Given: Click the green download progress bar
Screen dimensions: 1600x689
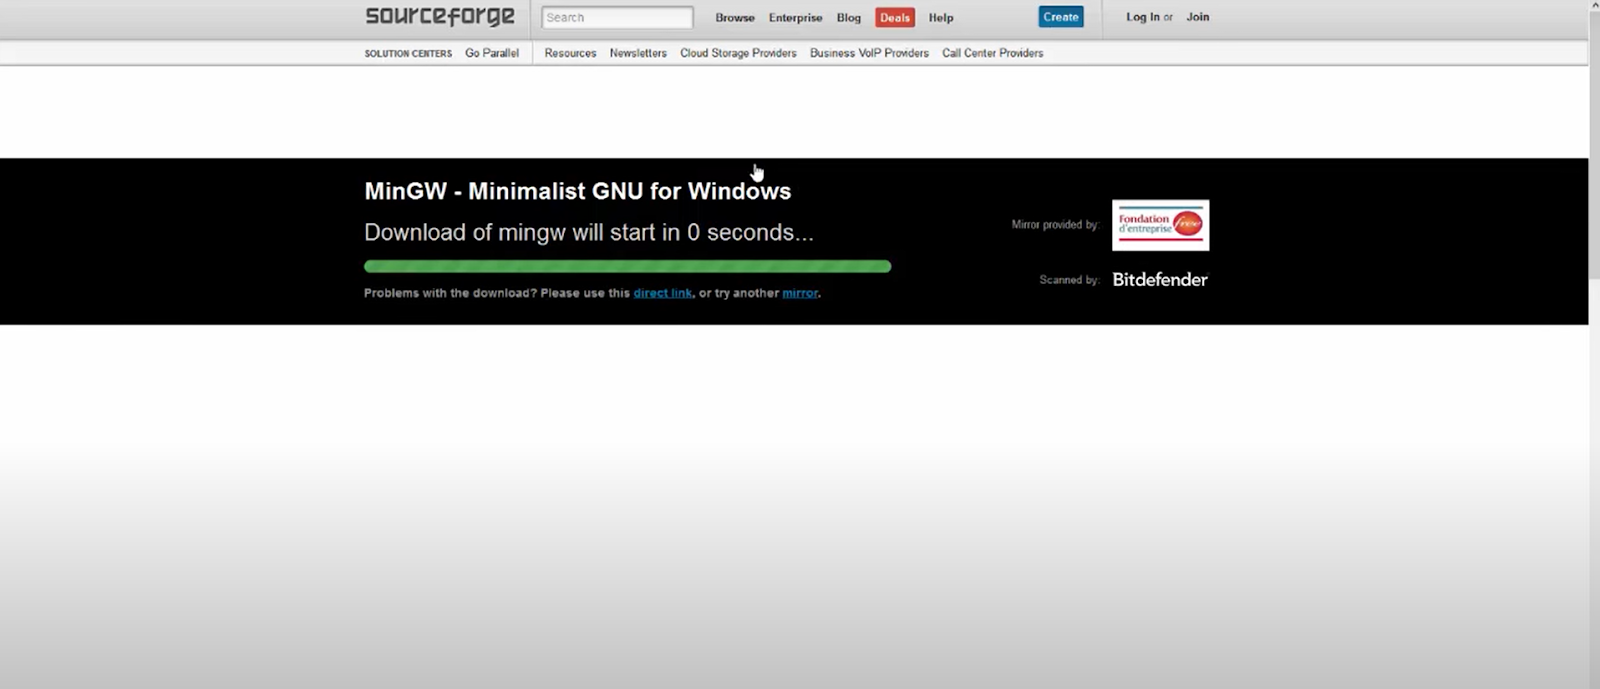Looking at the screenshot, I should 627,266.
